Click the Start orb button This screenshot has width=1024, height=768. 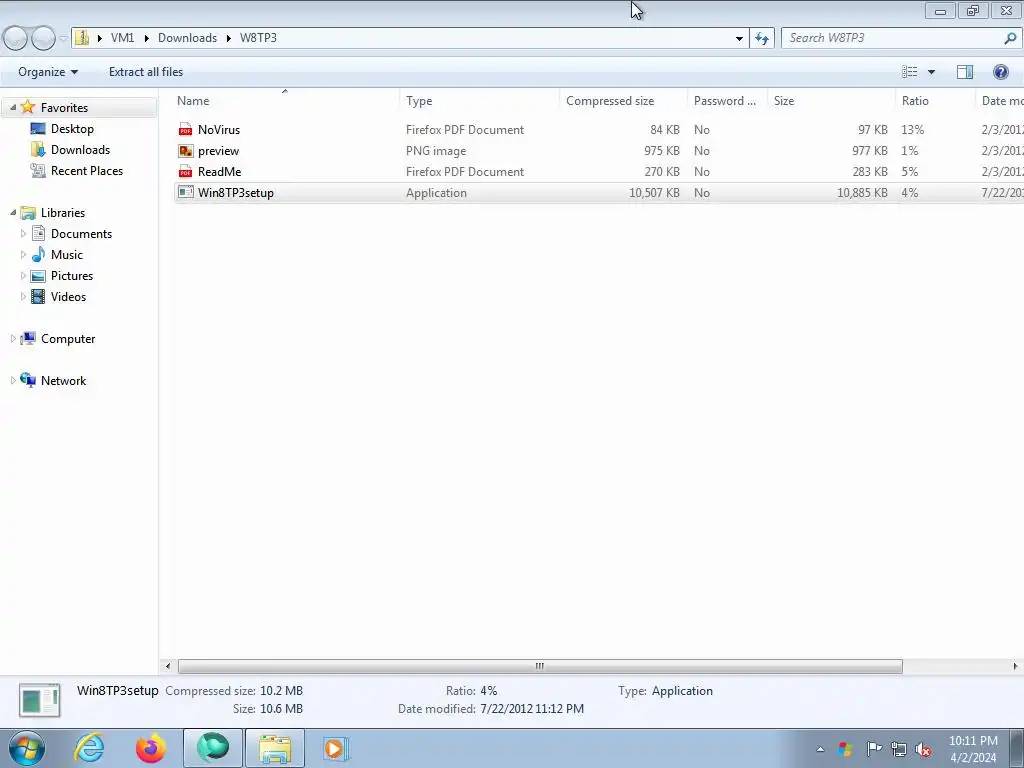tap(27, 748)
